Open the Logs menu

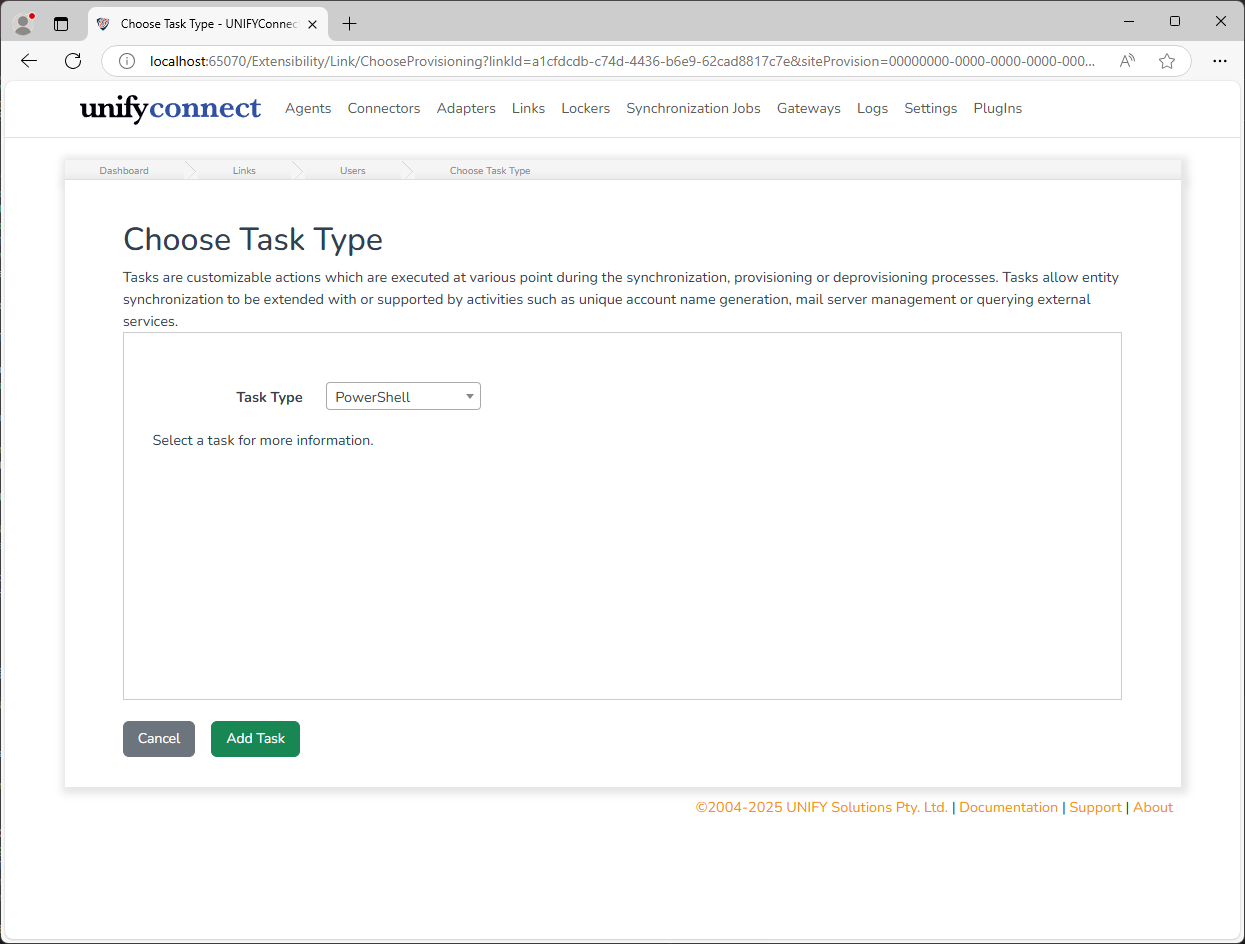(872, 108)
